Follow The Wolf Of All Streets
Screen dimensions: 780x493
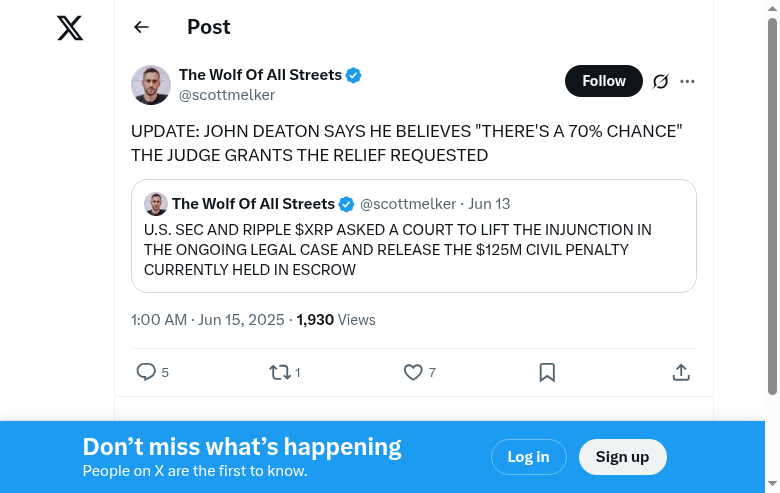[604, 81]
